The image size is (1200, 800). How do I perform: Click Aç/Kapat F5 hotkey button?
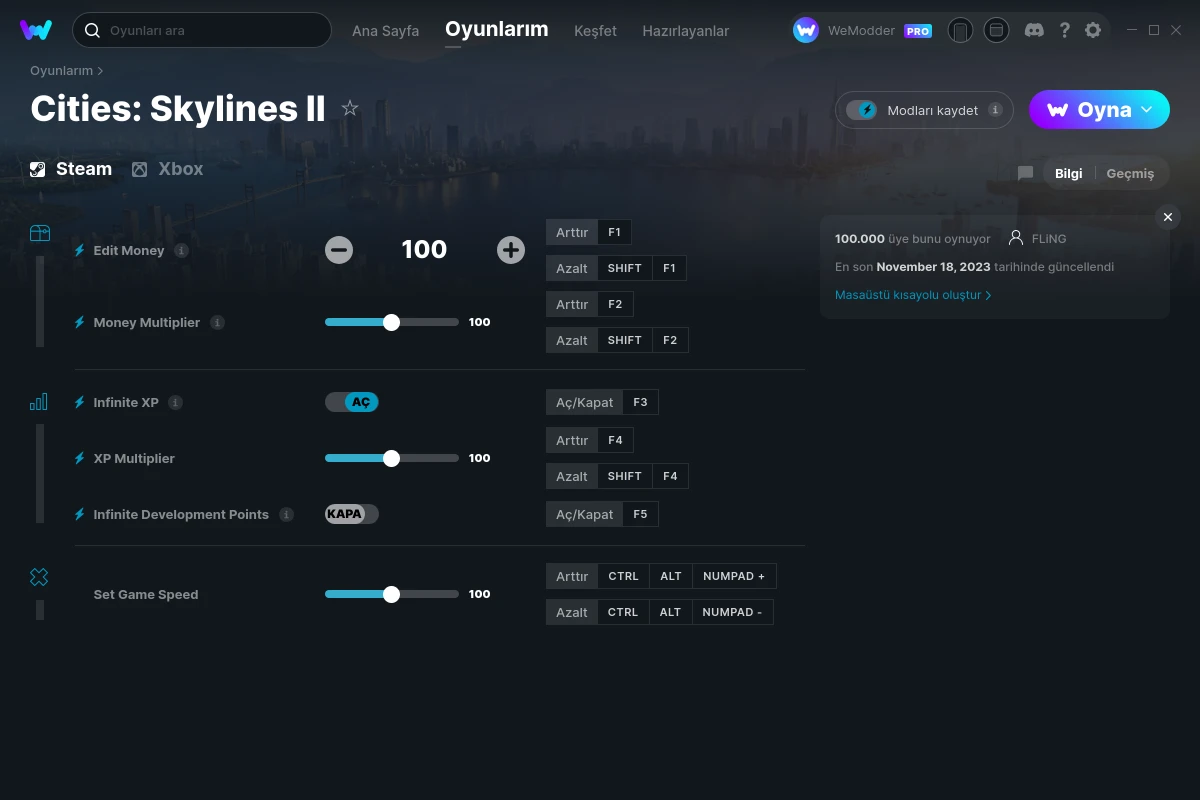[x=602, y=514]
